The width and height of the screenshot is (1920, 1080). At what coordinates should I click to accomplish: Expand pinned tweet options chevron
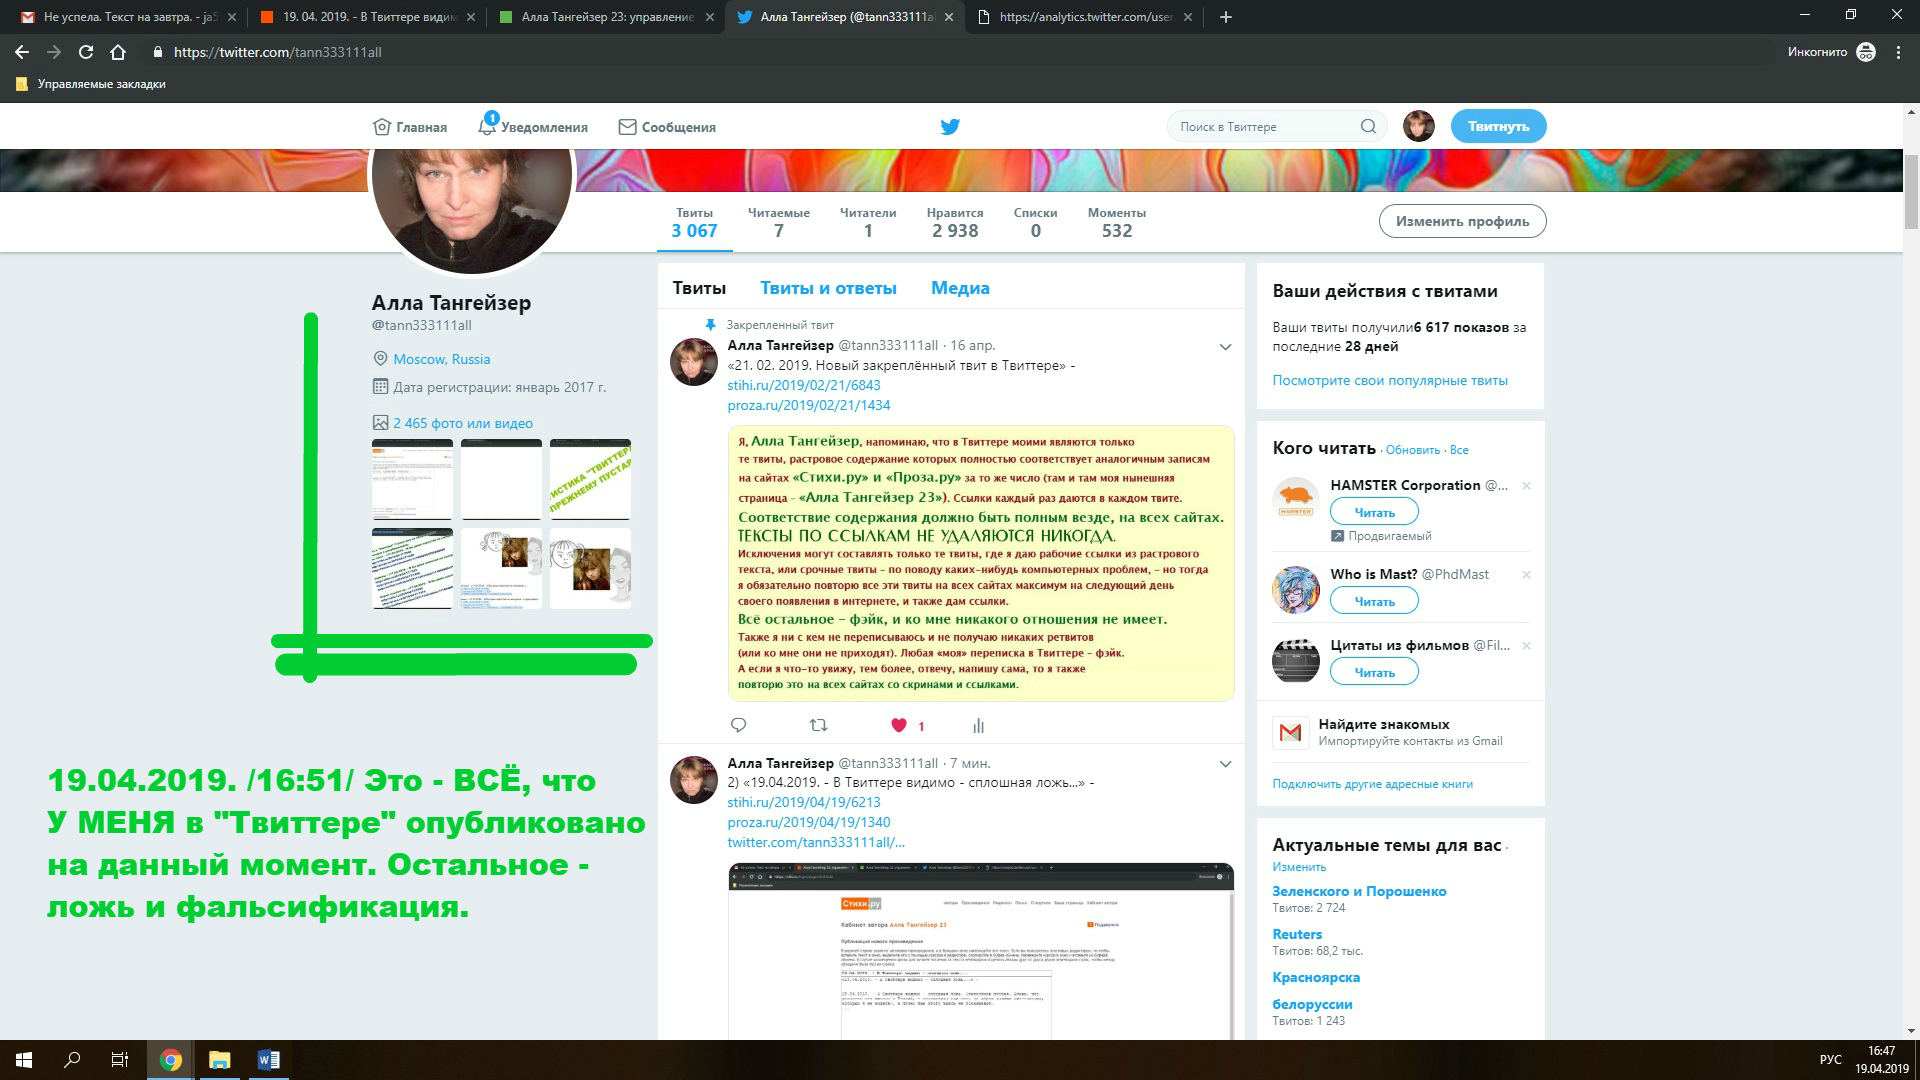[1225, 347]
